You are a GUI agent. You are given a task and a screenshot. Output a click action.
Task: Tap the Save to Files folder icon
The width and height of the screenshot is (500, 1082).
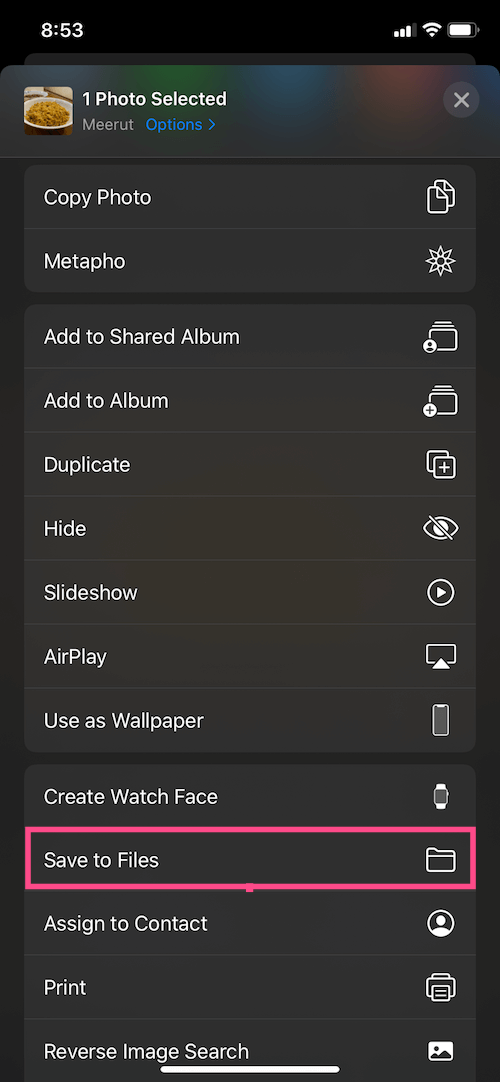441,860
